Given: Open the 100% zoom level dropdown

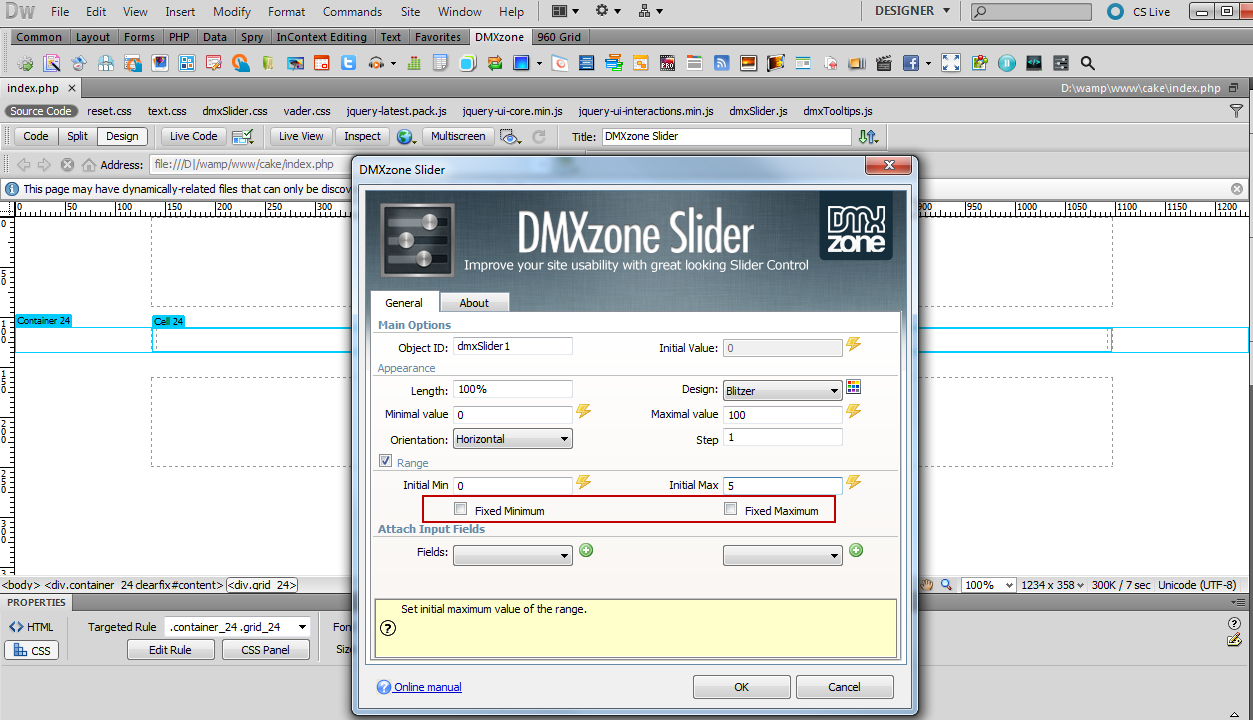Looking at the screenshot, I should tap(989, 585).
